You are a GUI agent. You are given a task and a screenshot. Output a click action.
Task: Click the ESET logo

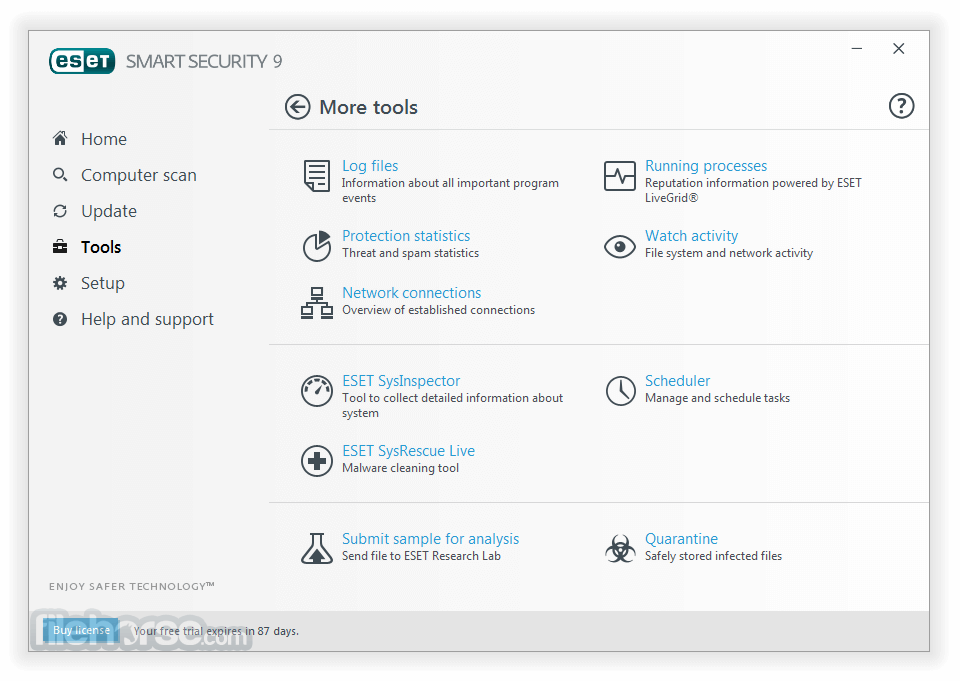point(82,61)
